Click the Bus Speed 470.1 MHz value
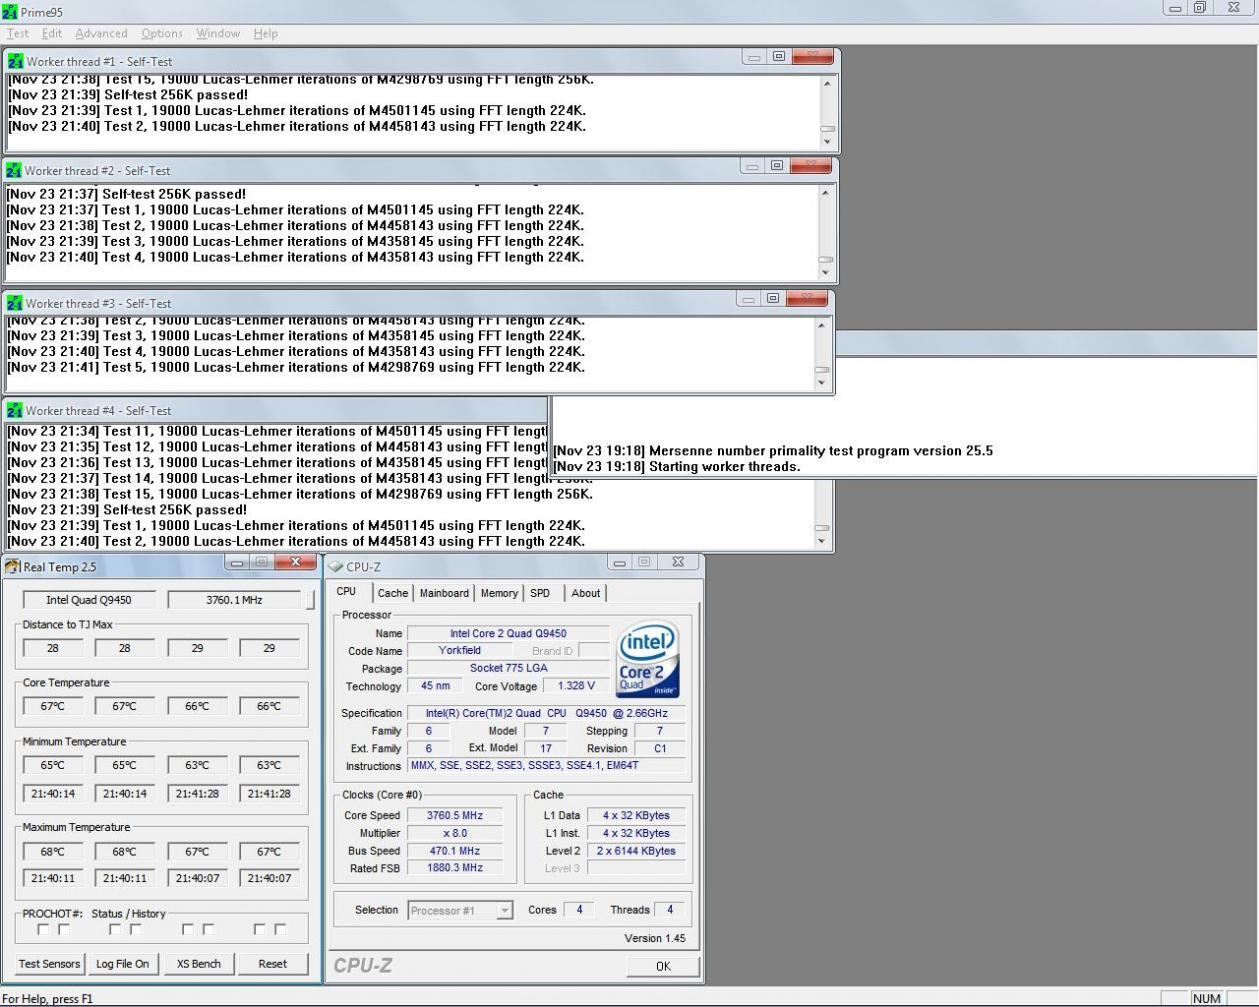Screen dimensions: 1259x1007 [455, 851]
